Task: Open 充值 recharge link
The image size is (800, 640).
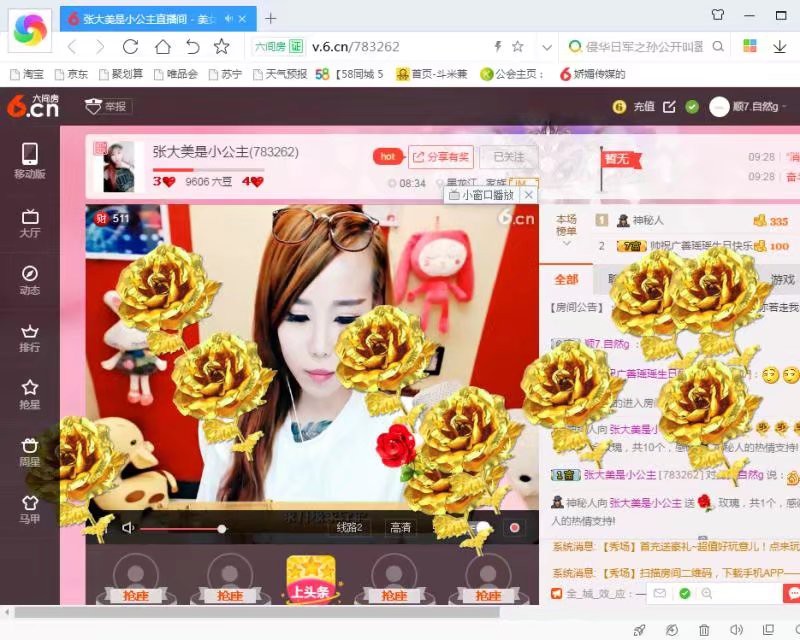Action: point(644,107)
